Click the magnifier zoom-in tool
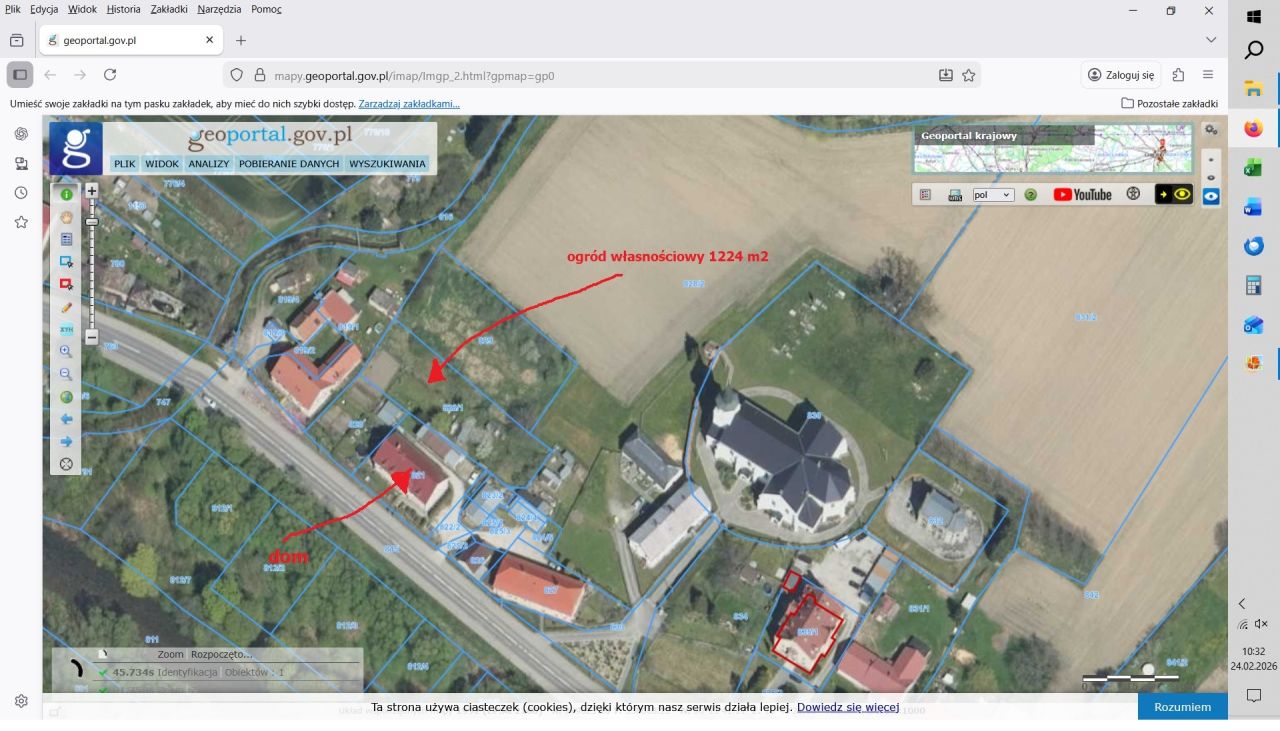This screenshot has height=731, width=1280. (67, 352)
